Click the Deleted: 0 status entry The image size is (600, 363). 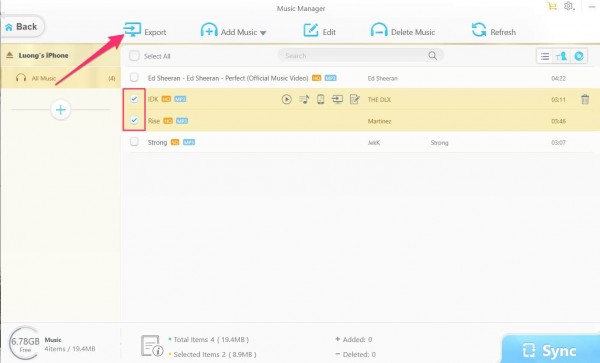355,354
